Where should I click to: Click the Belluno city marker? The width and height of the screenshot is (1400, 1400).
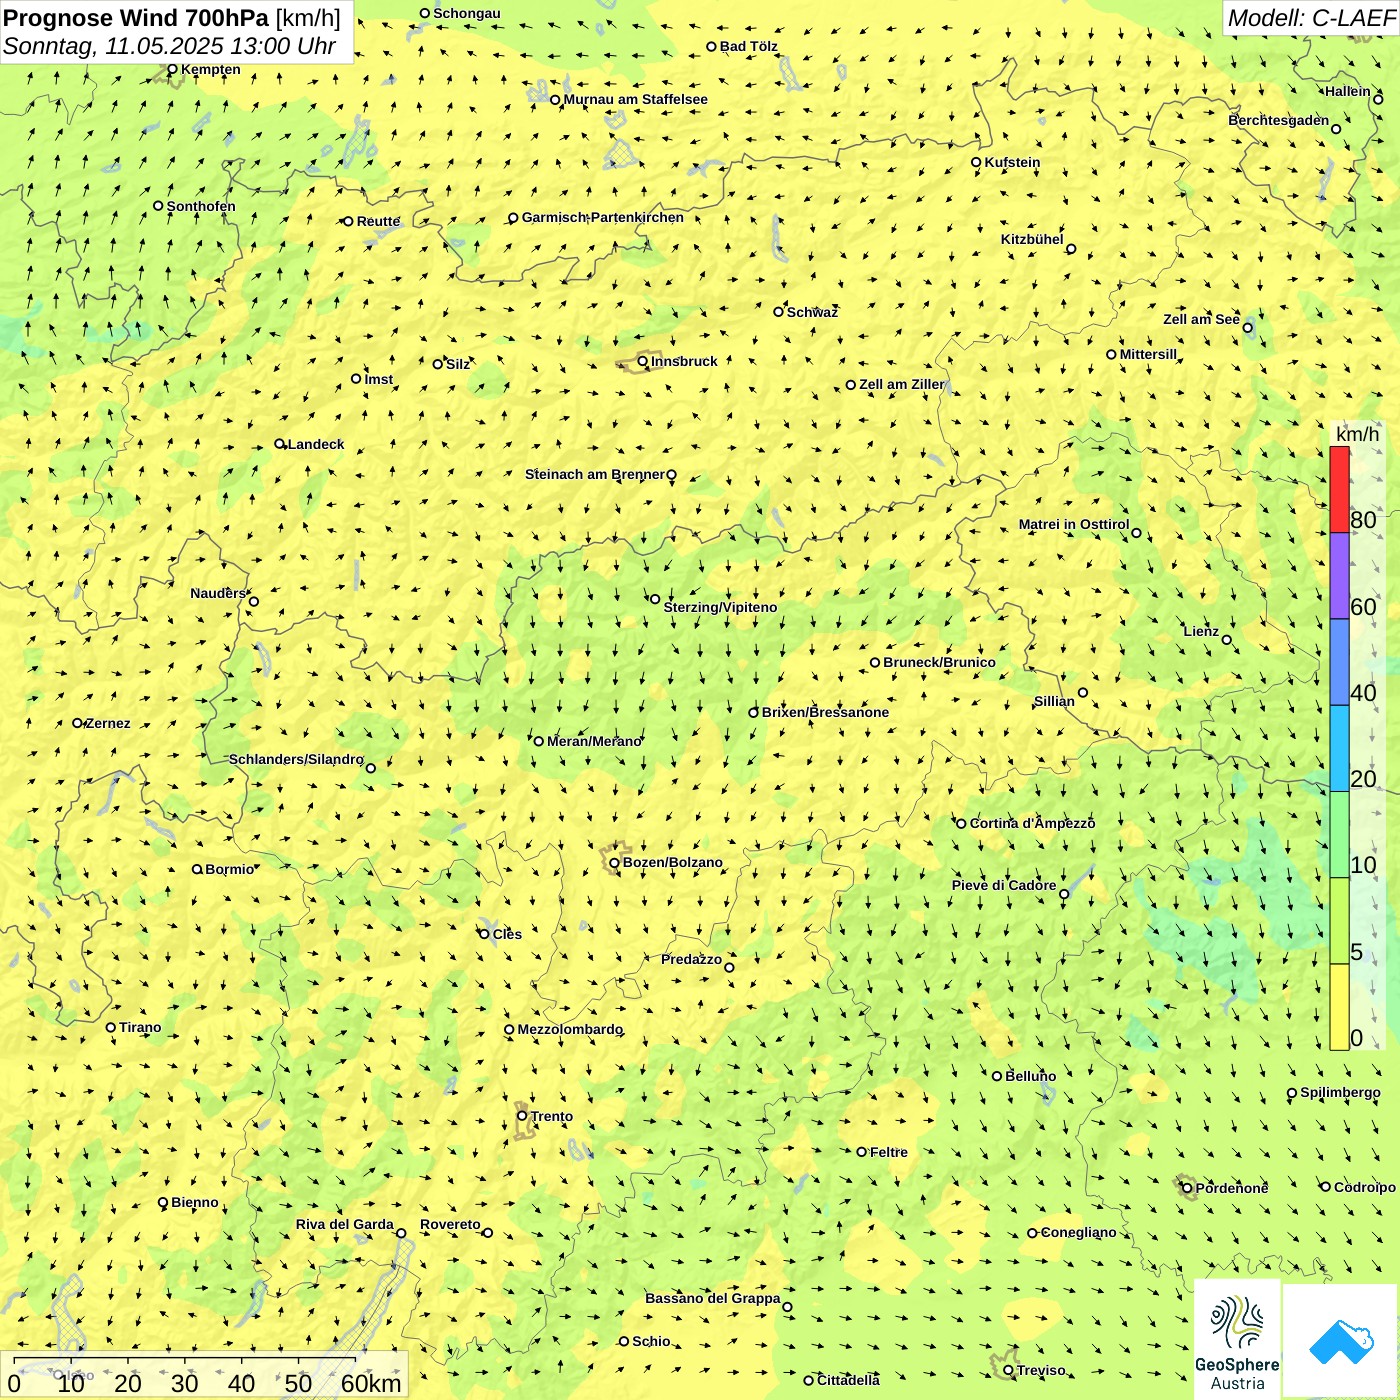pyautogui.click(x=996, y=1076)
